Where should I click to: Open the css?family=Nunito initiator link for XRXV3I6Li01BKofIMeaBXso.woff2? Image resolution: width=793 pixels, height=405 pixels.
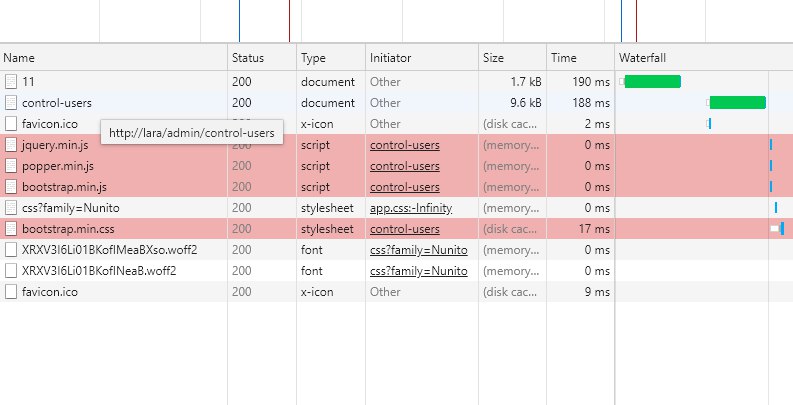(418, 250)
